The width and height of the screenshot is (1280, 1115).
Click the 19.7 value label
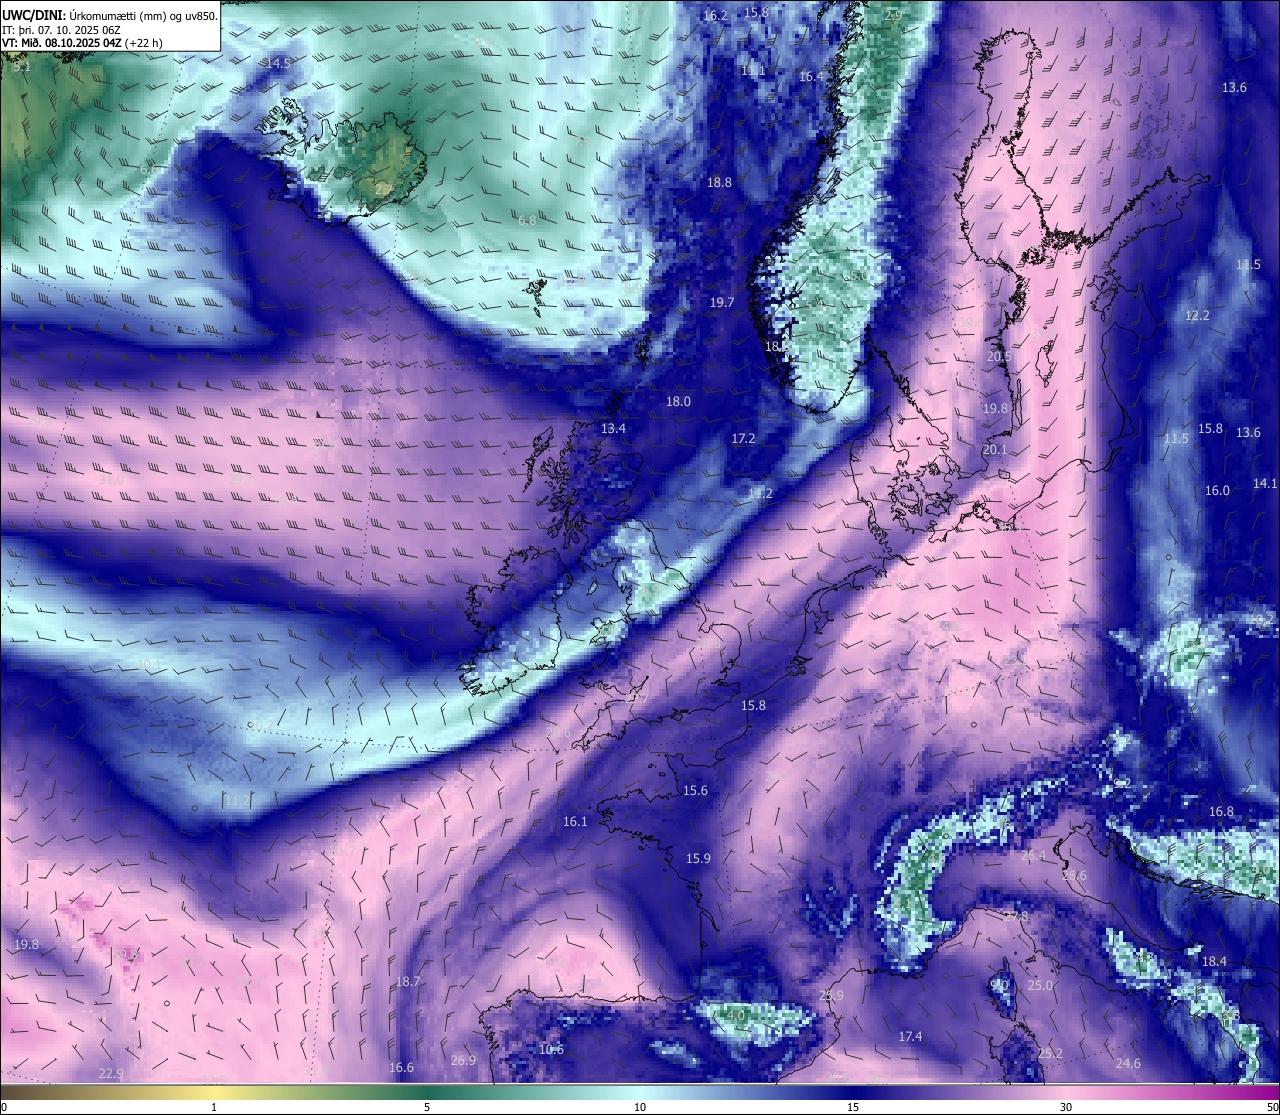click(x=722, y=302)
